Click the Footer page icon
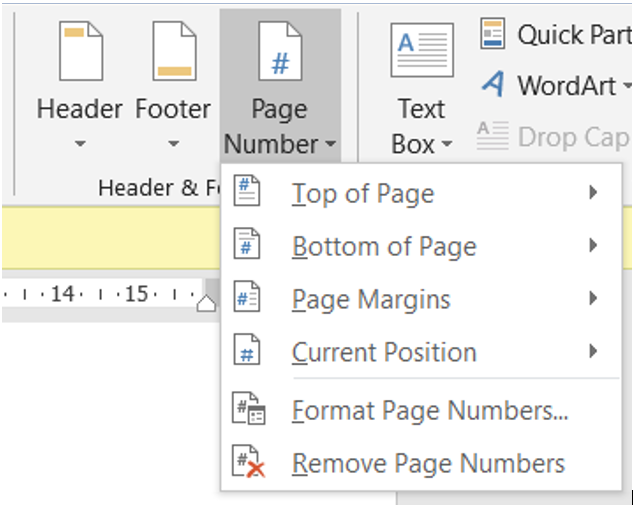Viewport: 634px width, 505px height. [173, 52]
